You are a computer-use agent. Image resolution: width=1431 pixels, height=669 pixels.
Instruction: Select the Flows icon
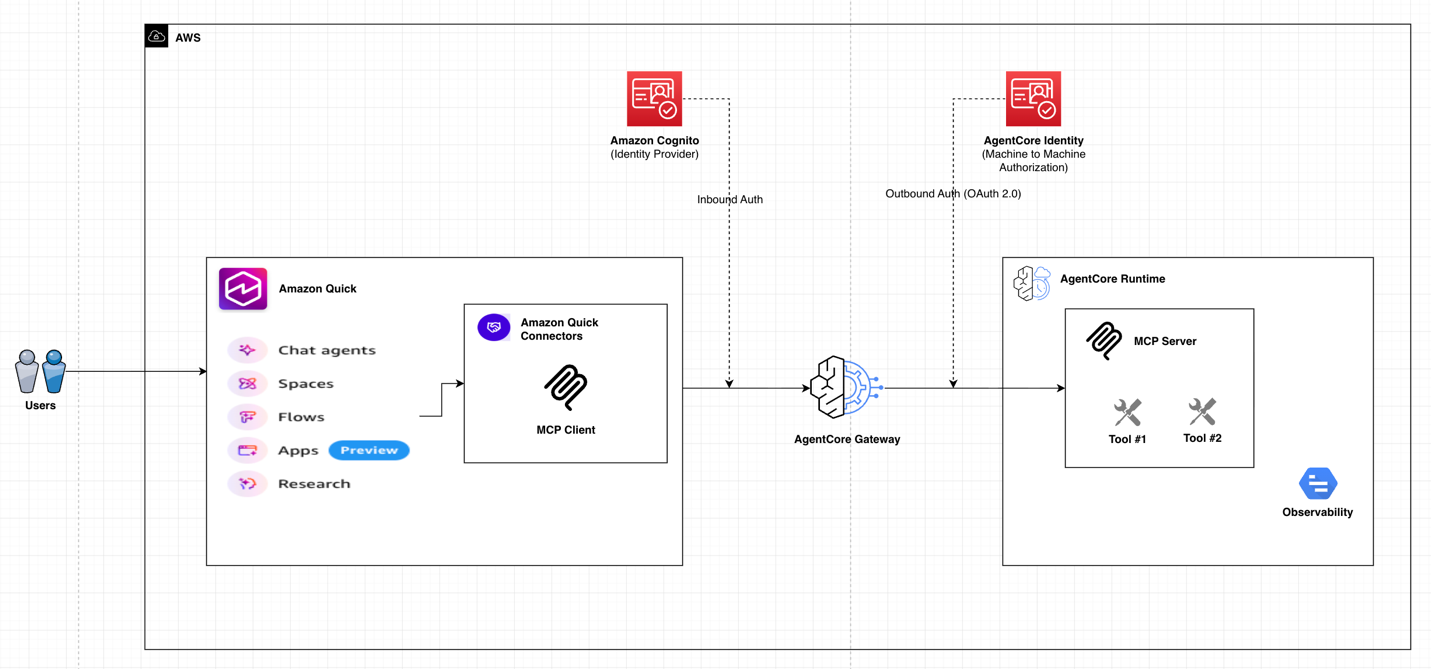pyautogui.click(x=247, y=417)
